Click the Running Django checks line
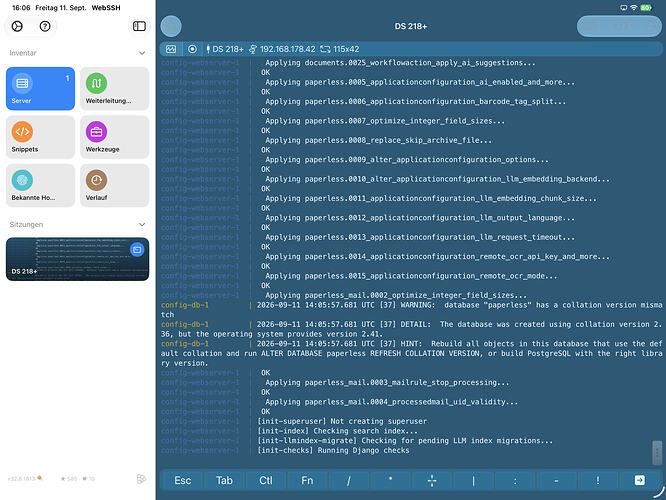 (x=333, y=450)
